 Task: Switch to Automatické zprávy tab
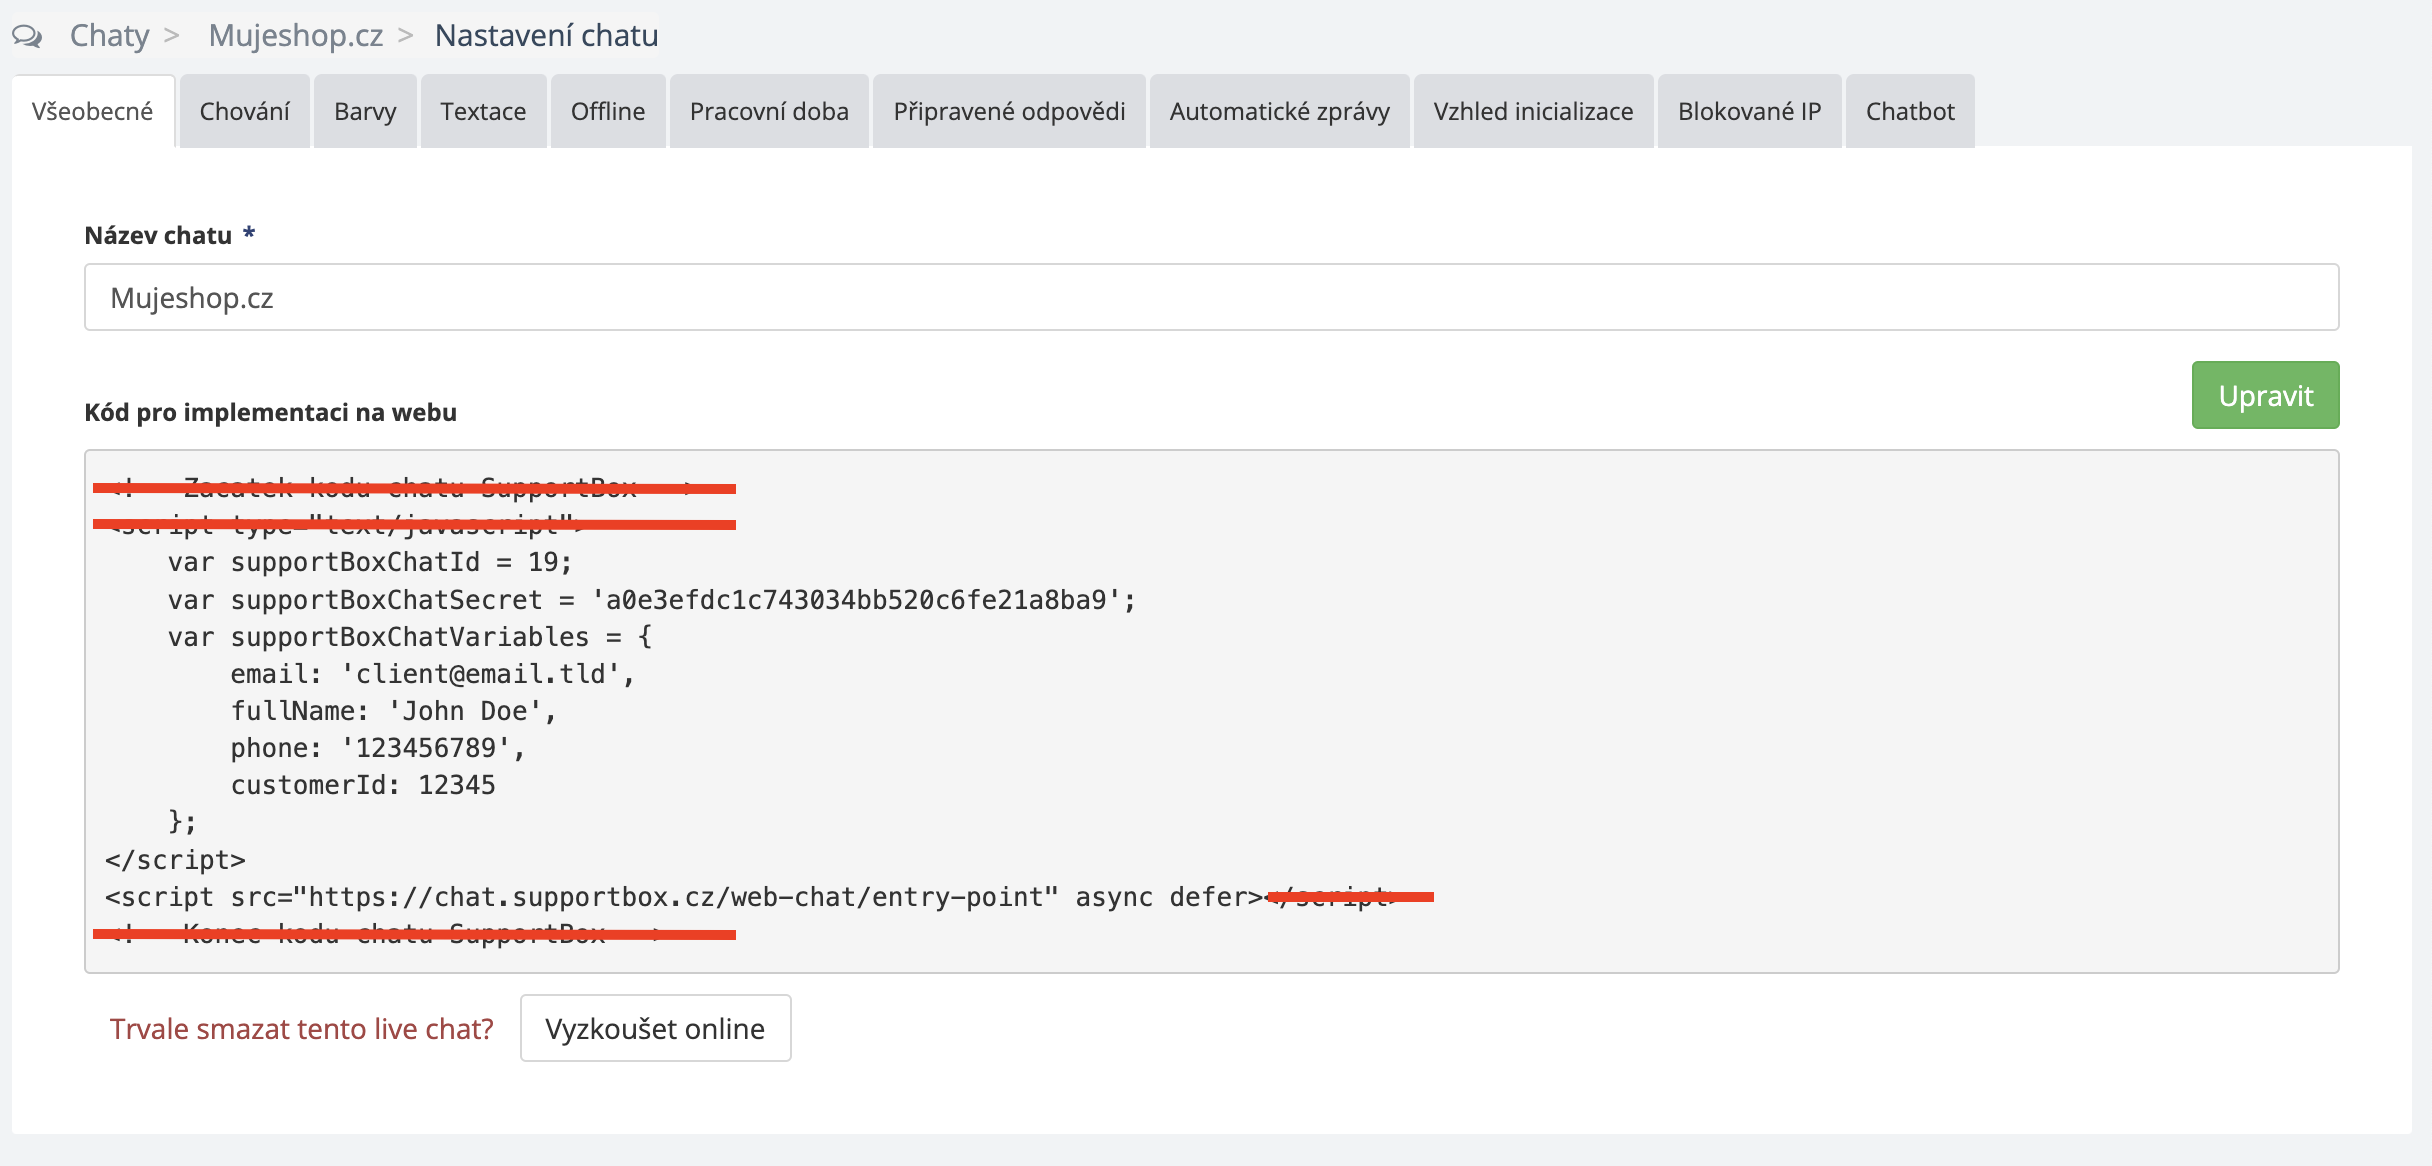tap(1280, 111)
